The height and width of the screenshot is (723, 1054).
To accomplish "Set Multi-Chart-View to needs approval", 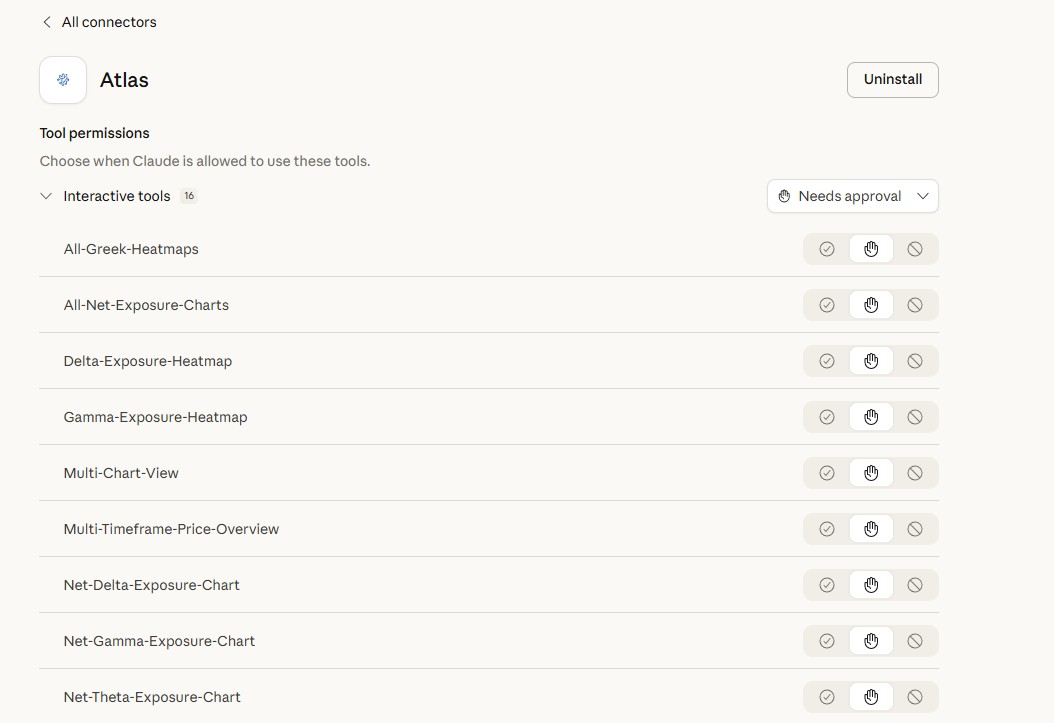I will point(871,473).
